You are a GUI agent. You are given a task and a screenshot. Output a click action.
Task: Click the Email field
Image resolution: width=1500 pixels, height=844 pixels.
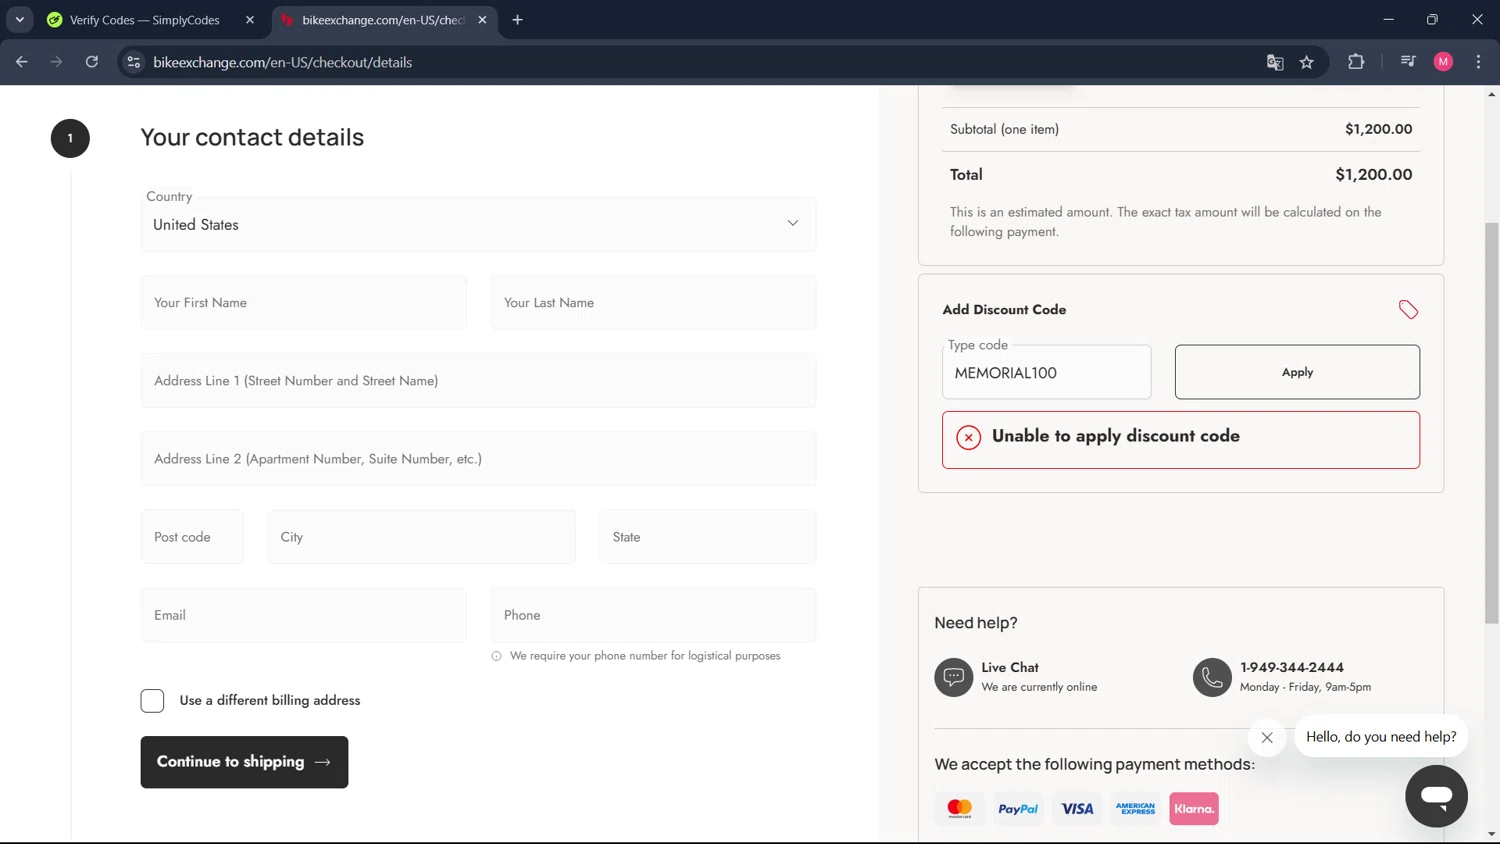coord(303,615)
